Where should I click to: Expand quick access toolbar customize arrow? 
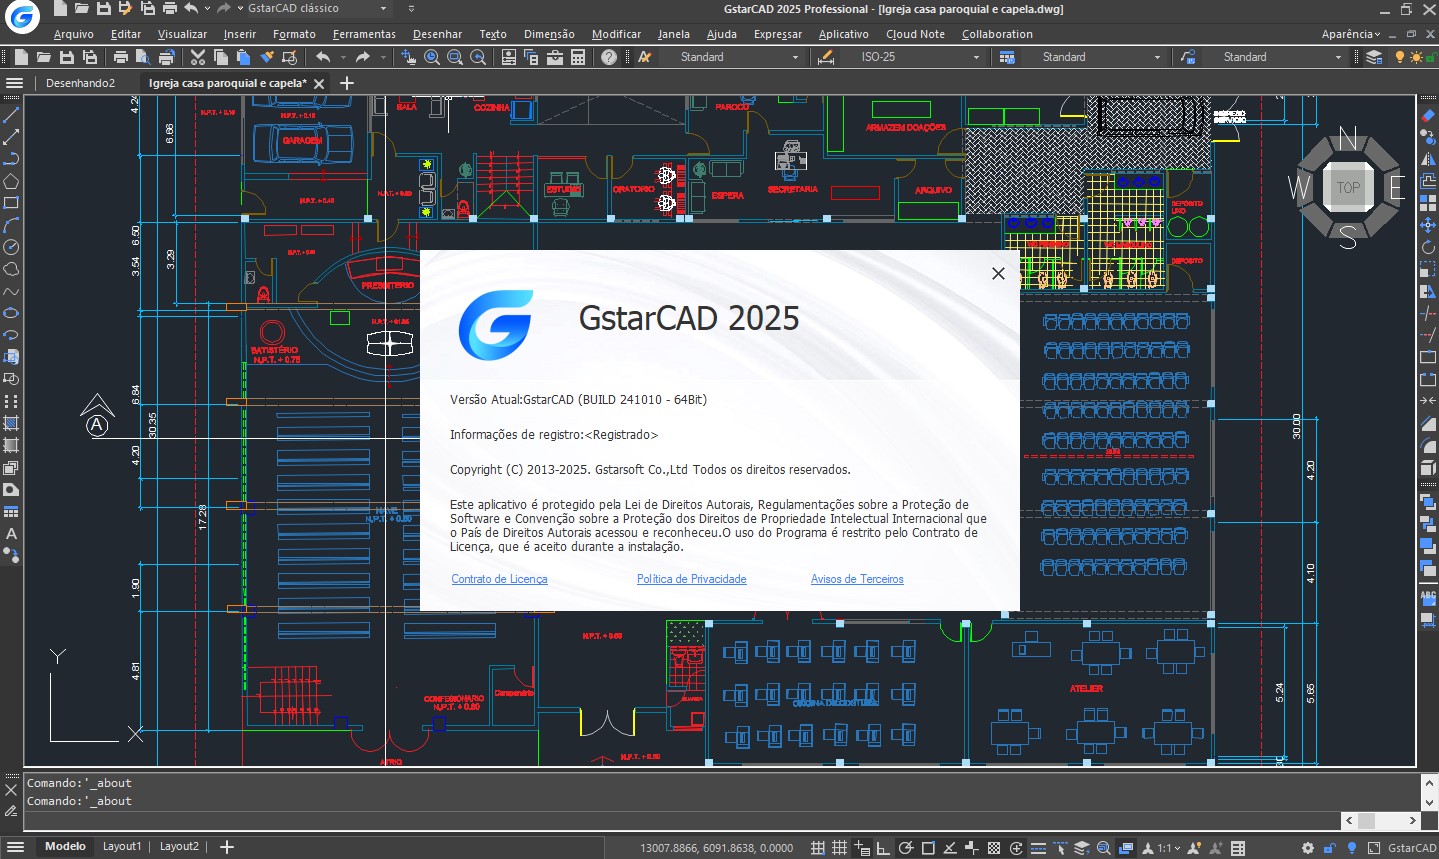pos(411,9)
